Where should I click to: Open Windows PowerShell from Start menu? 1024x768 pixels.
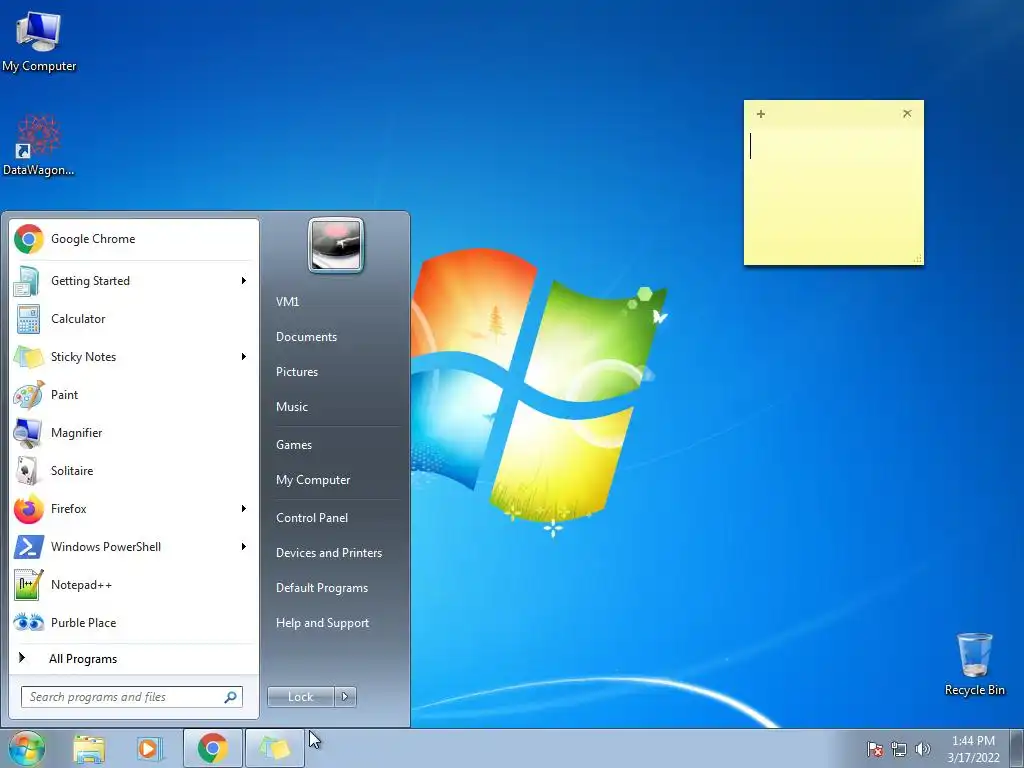[135, 546]
